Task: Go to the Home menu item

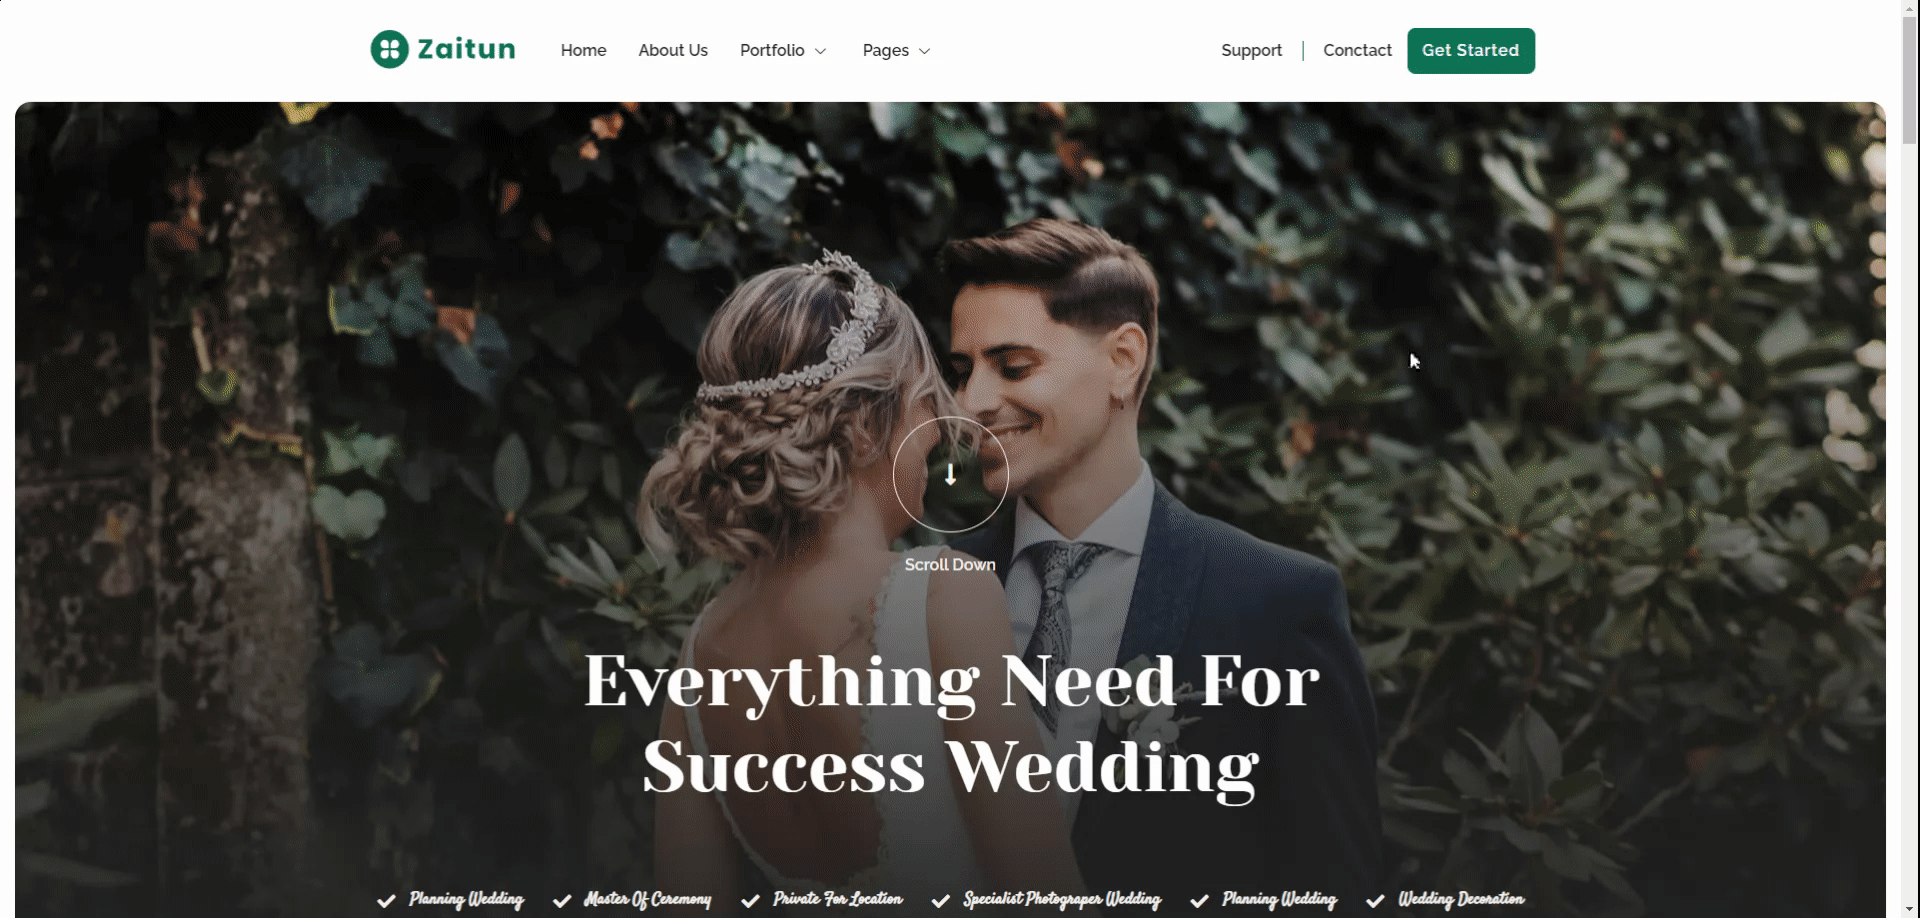Action: (x=583, y=50)
